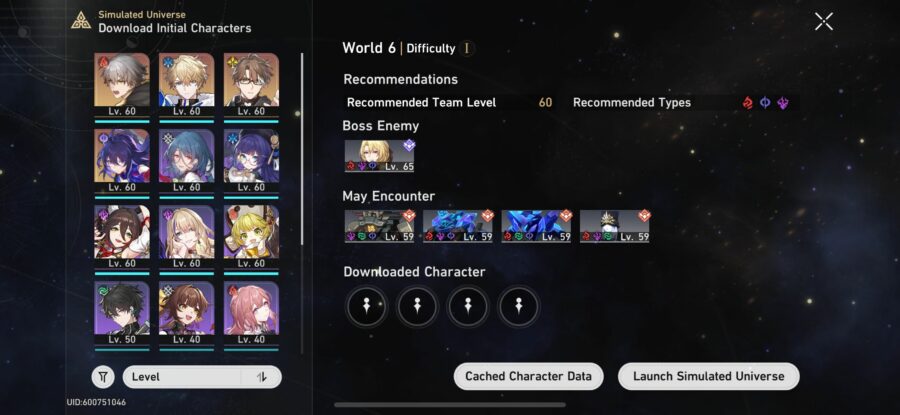Image resolution: width=900 pixels, height=415 pixels.
Task: Launch Simulated Universe
Action: click(x=708, y=377)
